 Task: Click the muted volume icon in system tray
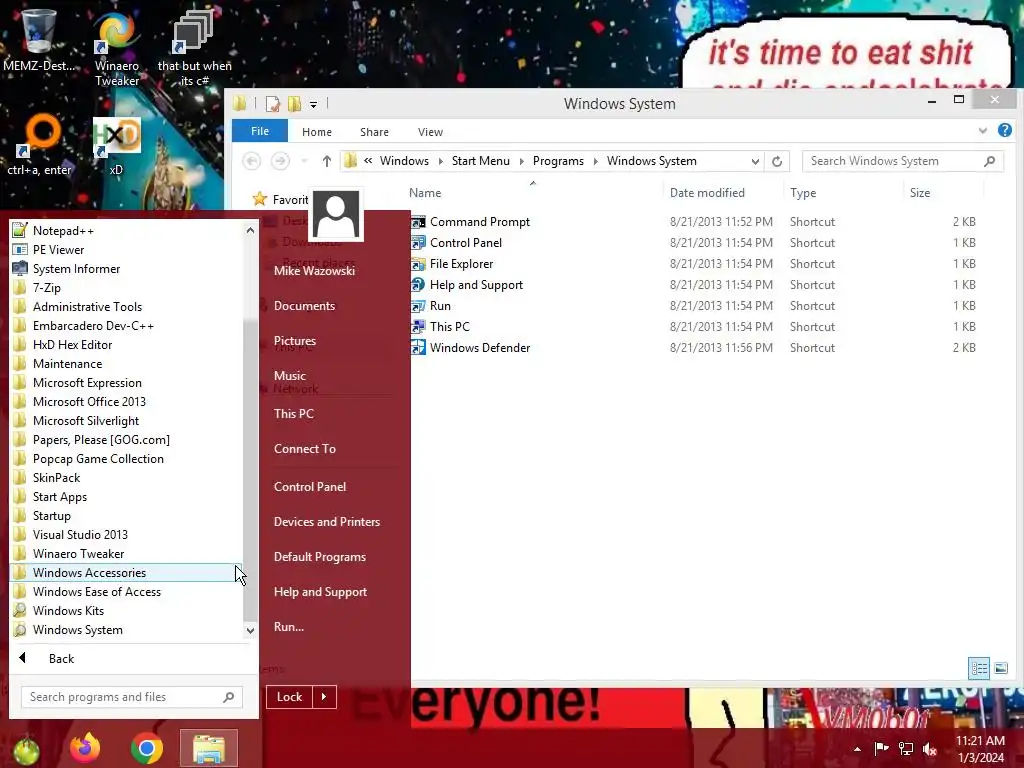tap(930, 749)
